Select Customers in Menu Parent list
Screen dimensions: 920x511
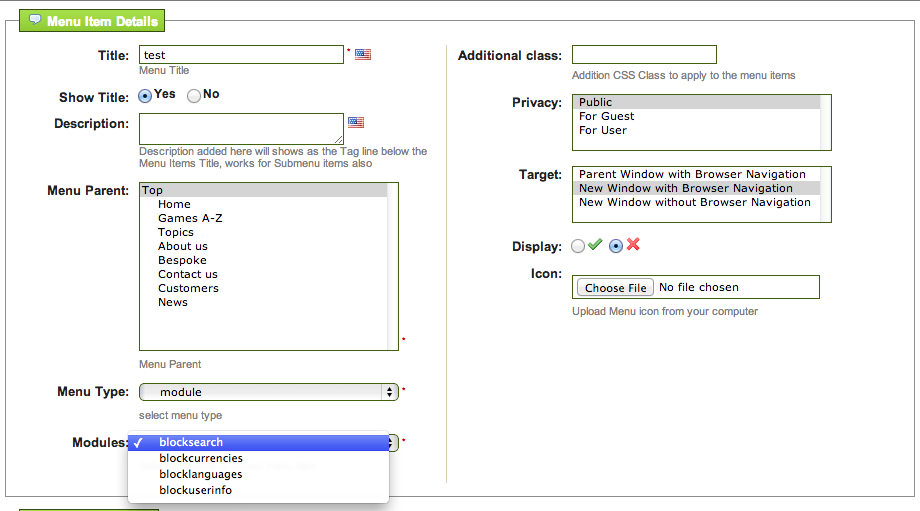tap(263, 289)
